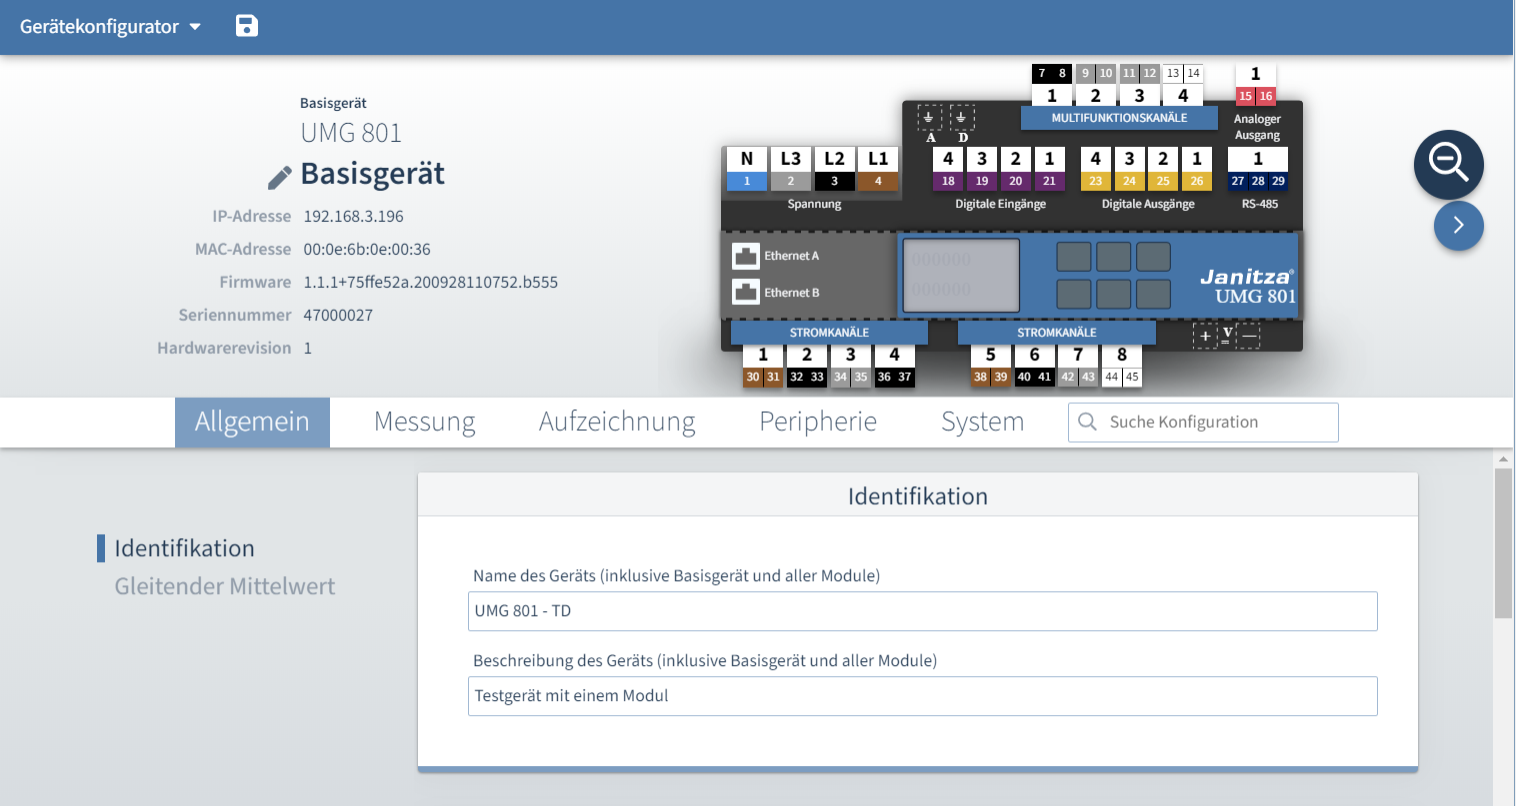Image resolution: width=1516 pixels, height=806 pixels.
Task: Select ground terminal D on the device
Action: (960, 117)
